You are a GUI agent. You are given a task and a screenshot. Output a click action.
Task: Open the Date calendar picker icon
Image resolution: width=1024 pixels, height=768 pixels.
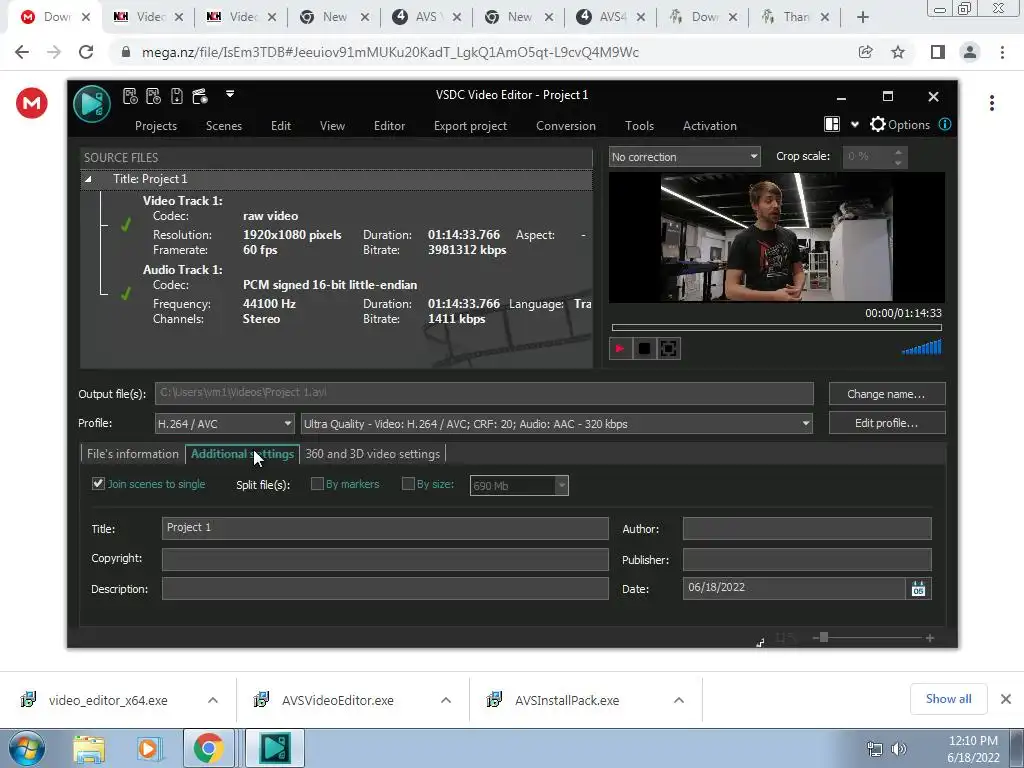[918, 588]
